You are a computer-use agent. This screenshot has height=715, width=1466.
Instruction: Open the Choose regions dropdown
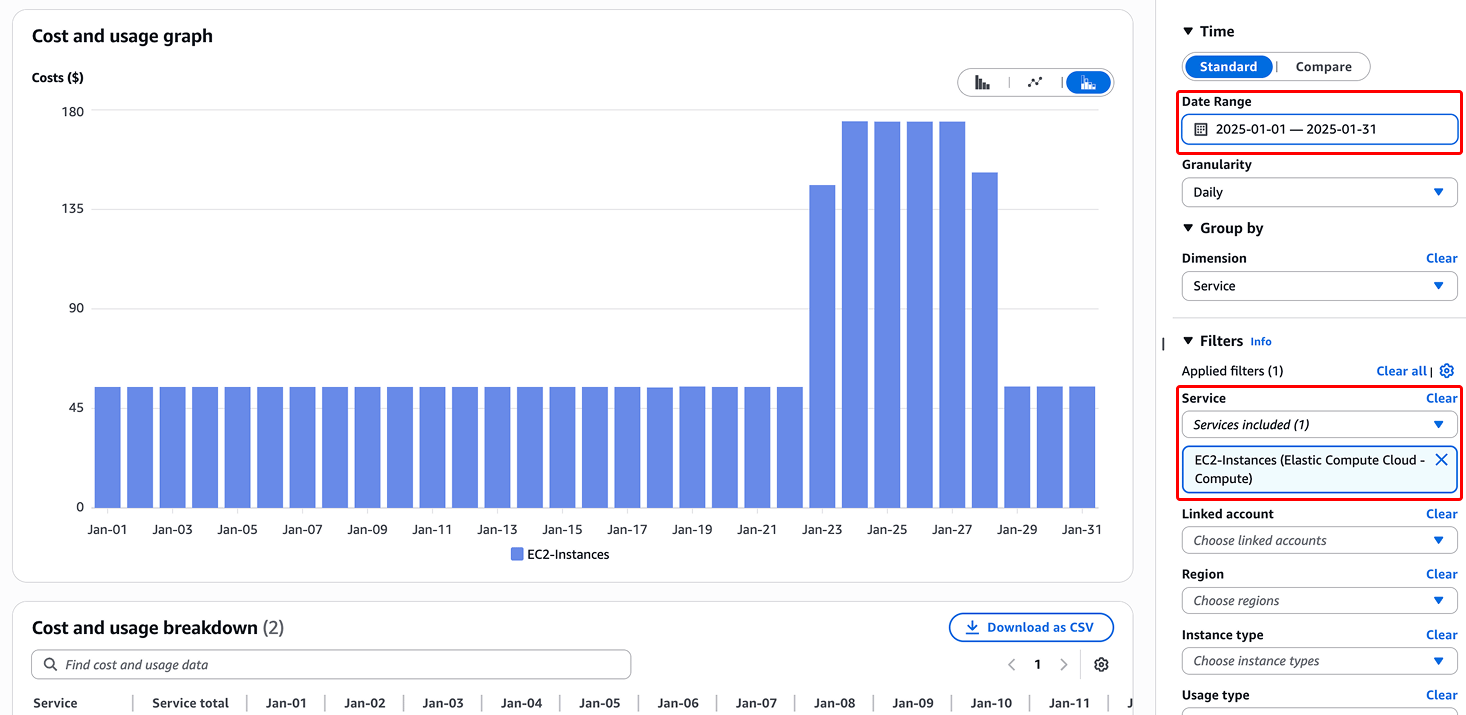(x=1318, y=601)
